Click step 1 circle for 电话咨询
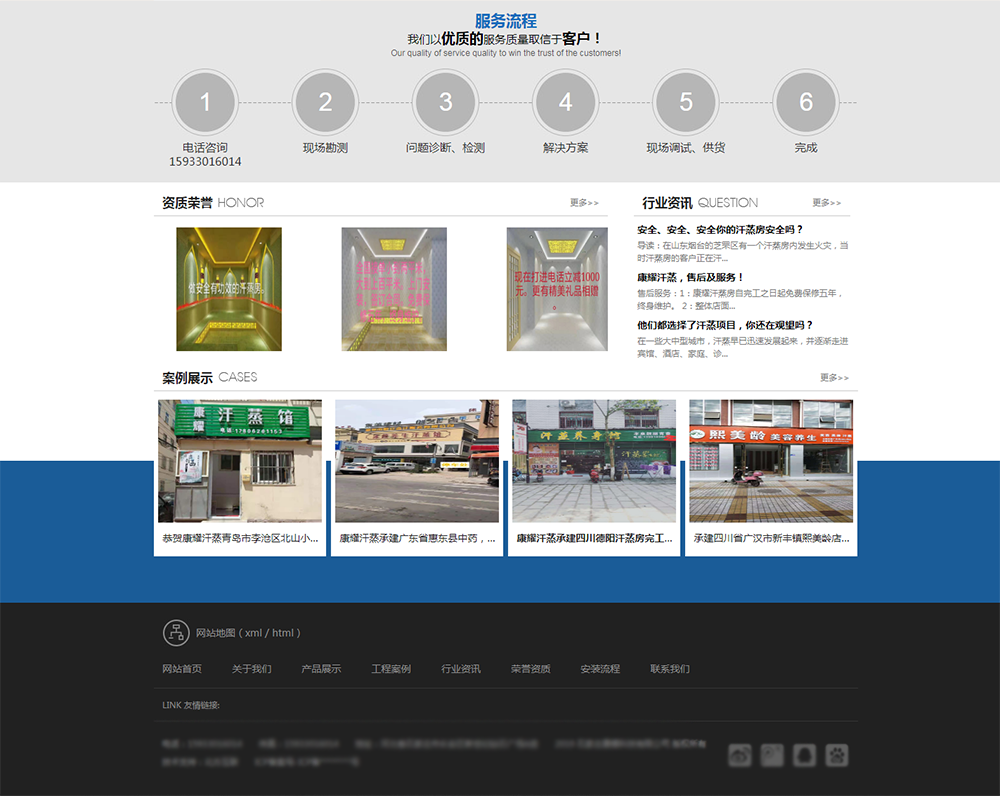This screenshot has height=796, width=1000. click(205, 102)
